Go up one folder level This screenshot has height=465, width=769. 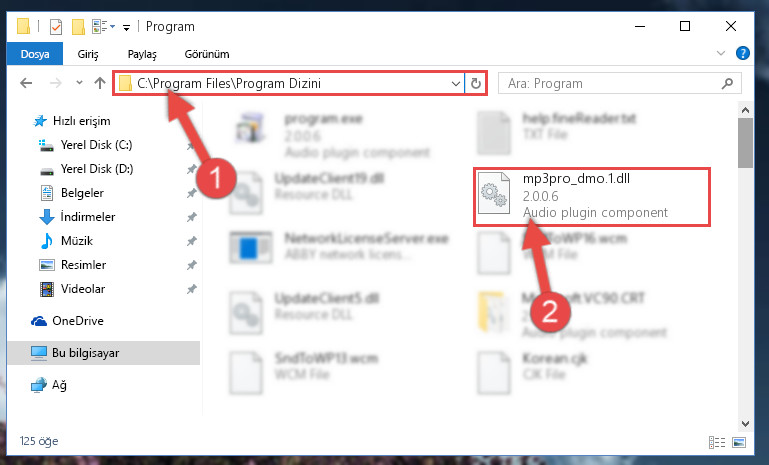point(100,83)
